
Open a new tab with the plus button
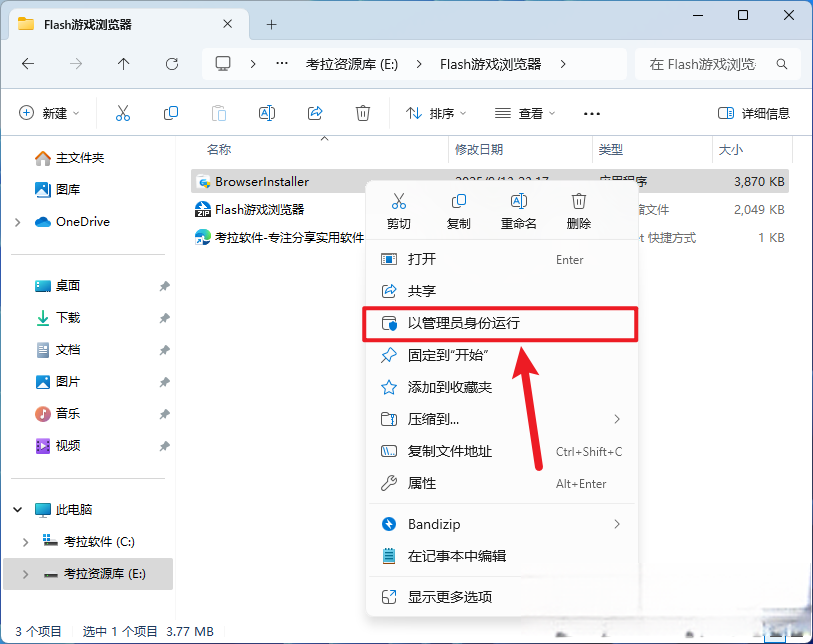271,24
